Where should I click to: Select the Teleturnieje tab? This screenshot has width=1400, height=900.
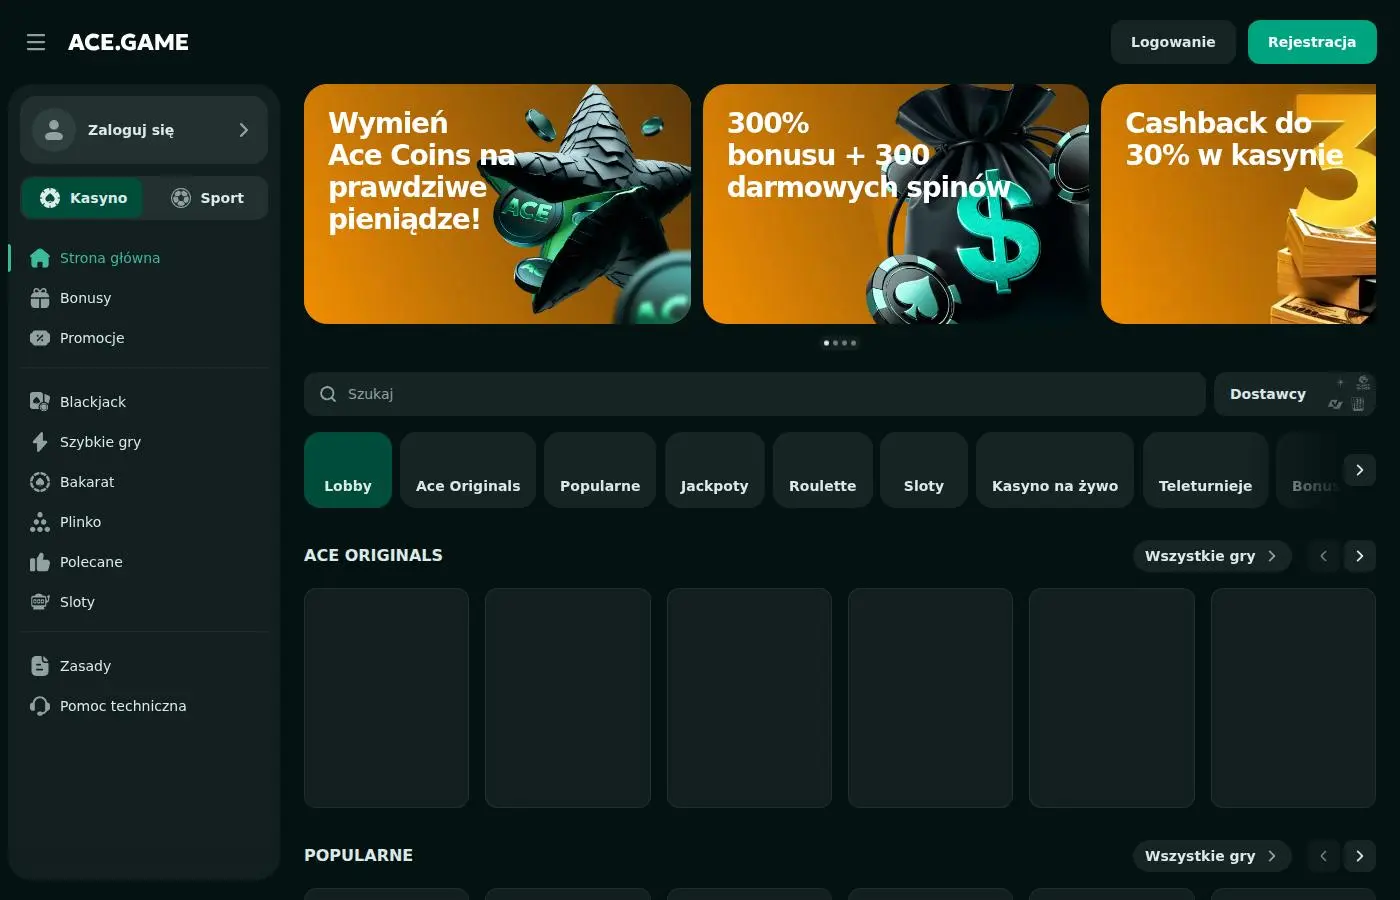point(1206,470)
